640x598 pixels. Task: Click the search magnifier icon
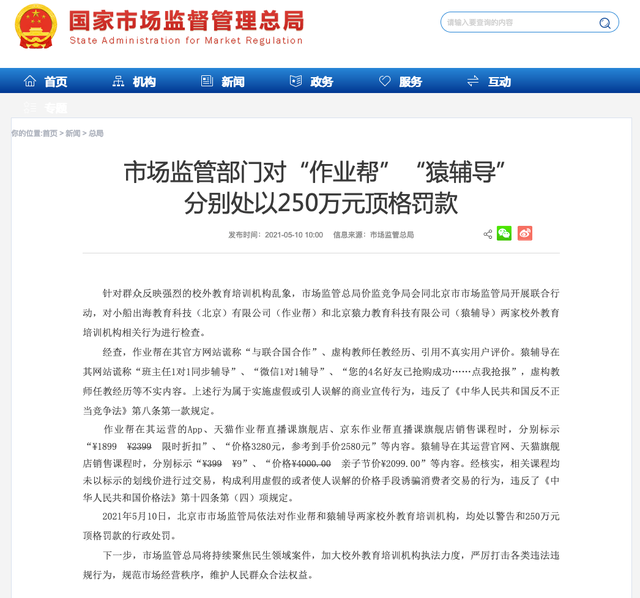[604, 23]
